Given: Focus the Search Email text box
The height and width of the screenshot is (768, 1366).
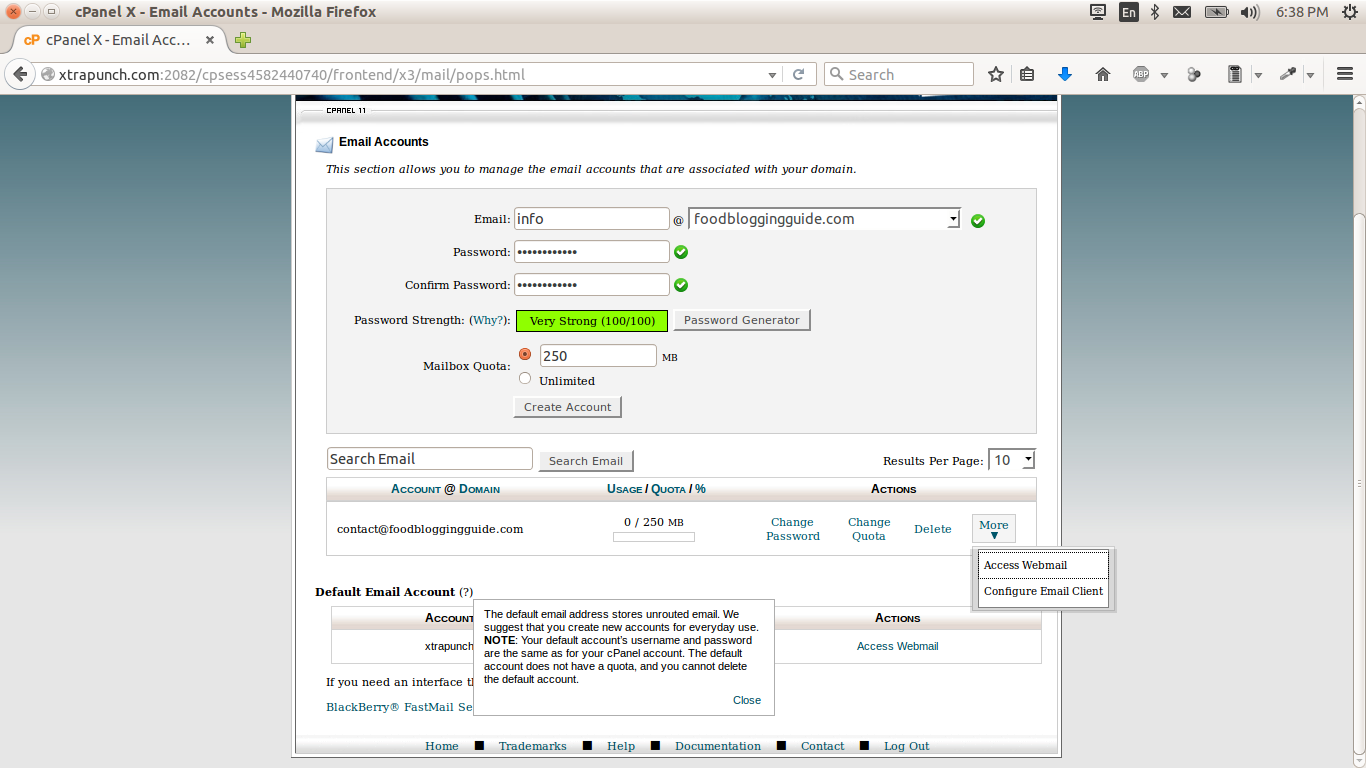Looking at the screenshot, I should tap(430, 459).
